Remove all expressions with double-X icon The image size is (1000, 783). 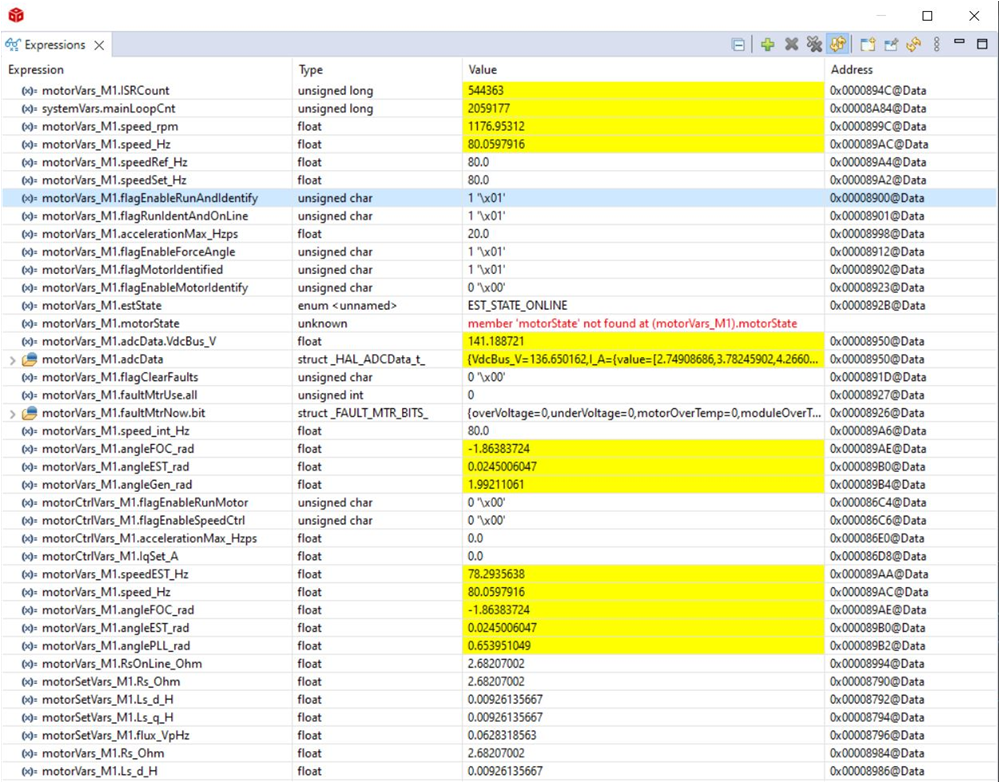pos(814,45)
